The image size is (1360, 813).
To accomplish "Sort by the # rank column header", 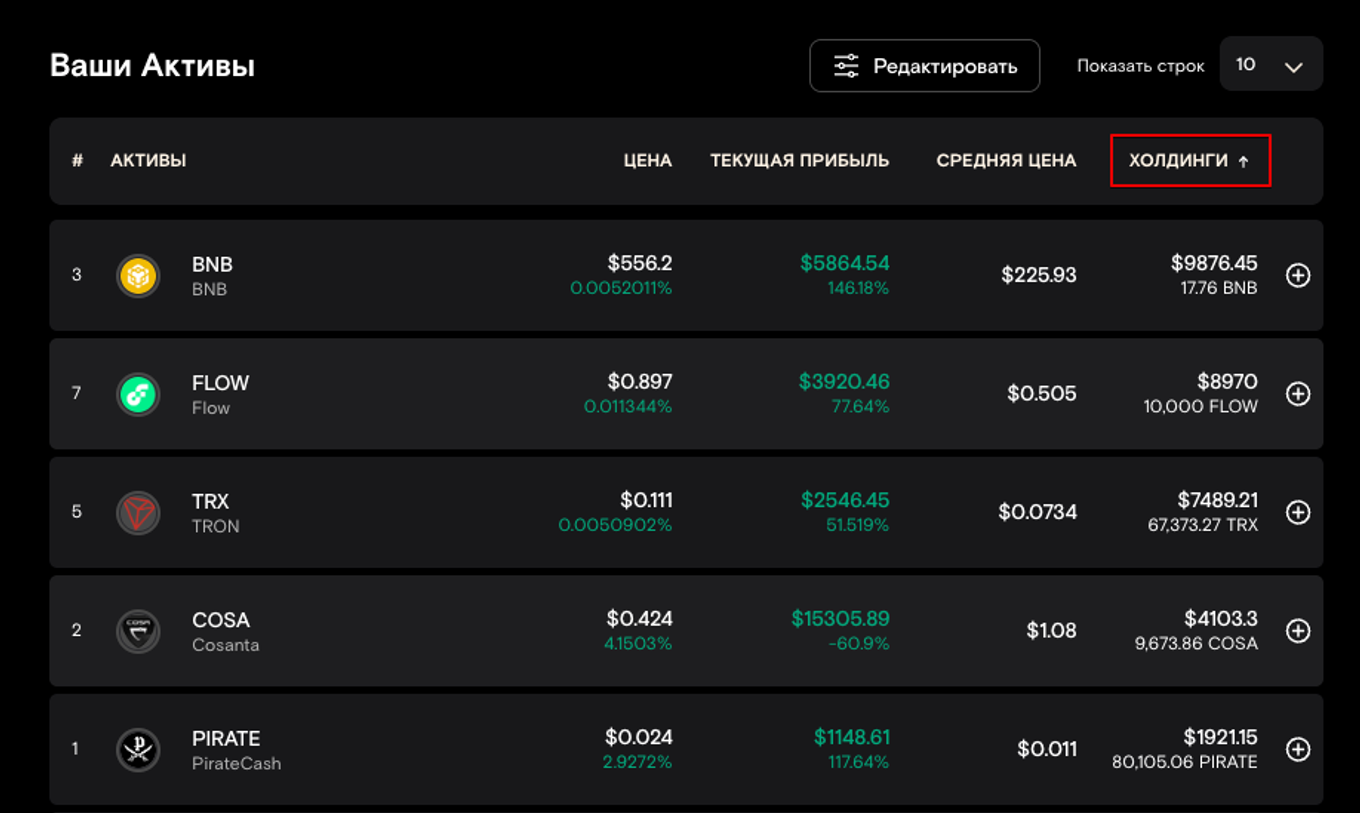I will point(77,161).
